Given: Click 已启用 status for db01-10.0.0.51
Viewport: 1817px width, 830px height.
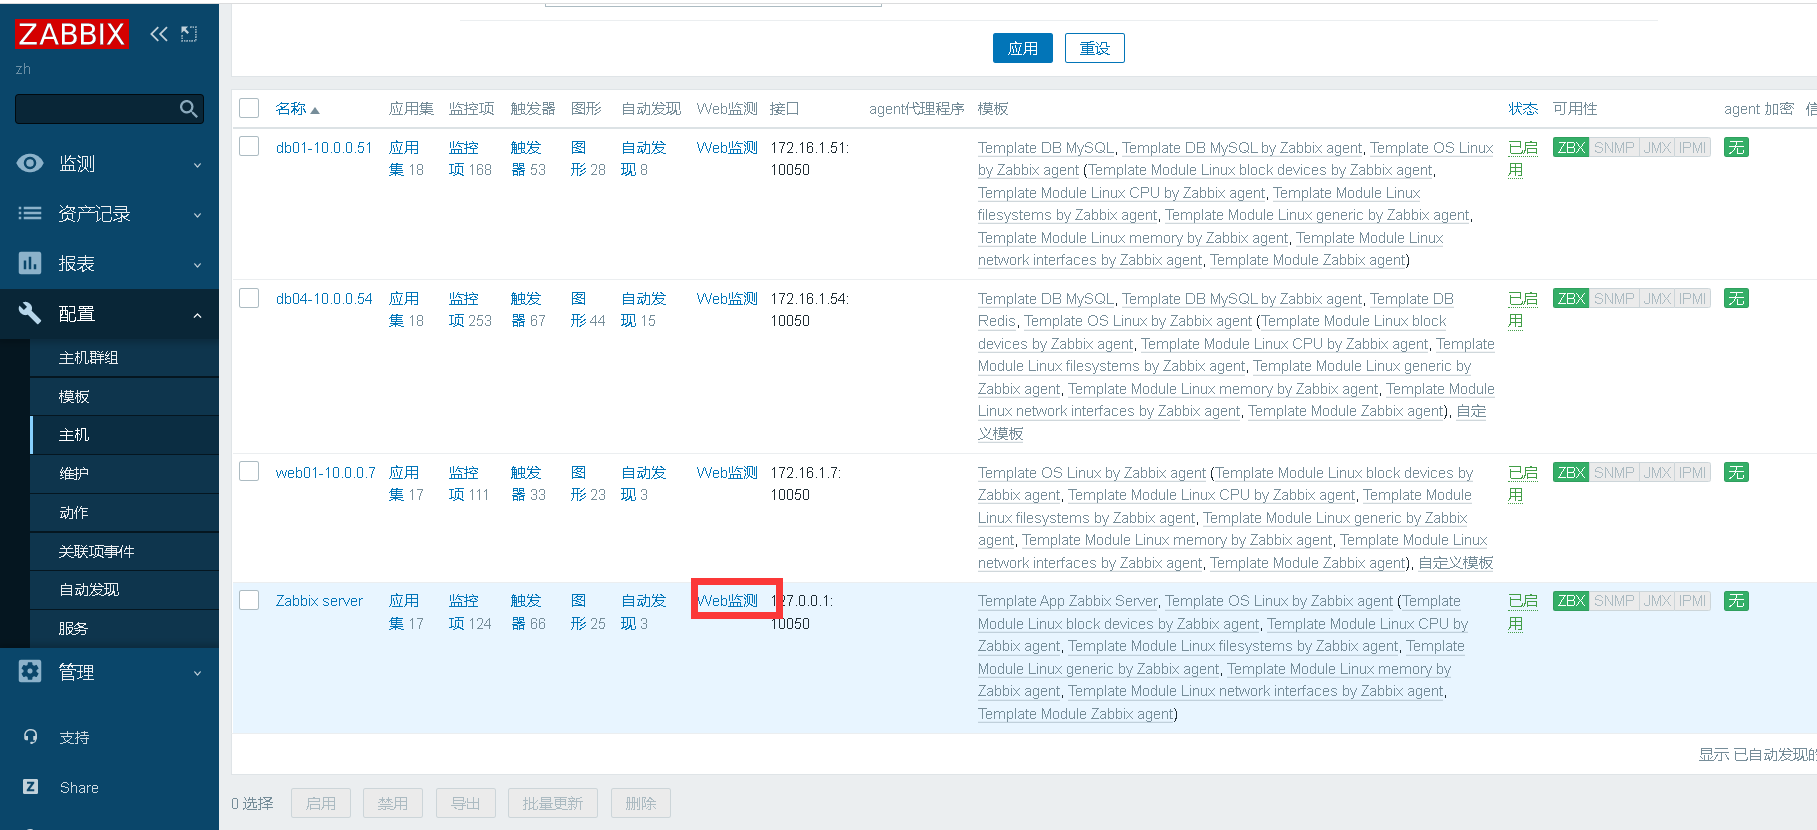Looking at the screenshot, I should tap(1523, 159).
